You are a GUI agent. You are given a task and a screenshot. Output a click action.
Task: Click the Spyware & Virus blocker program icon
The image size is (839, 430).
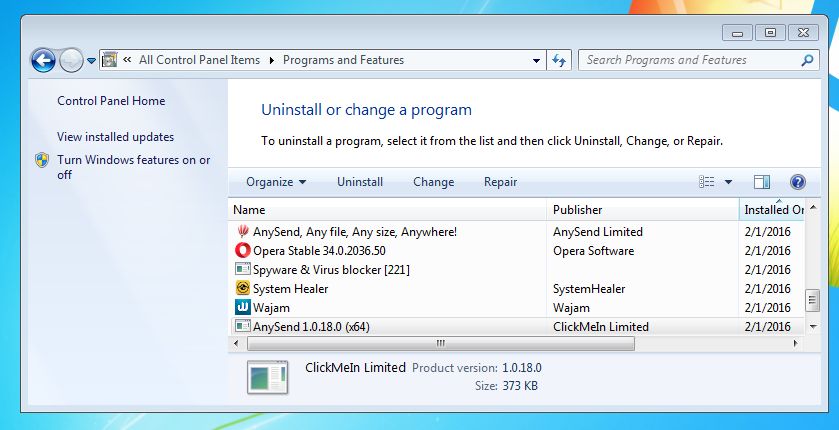tap(242, 268)
